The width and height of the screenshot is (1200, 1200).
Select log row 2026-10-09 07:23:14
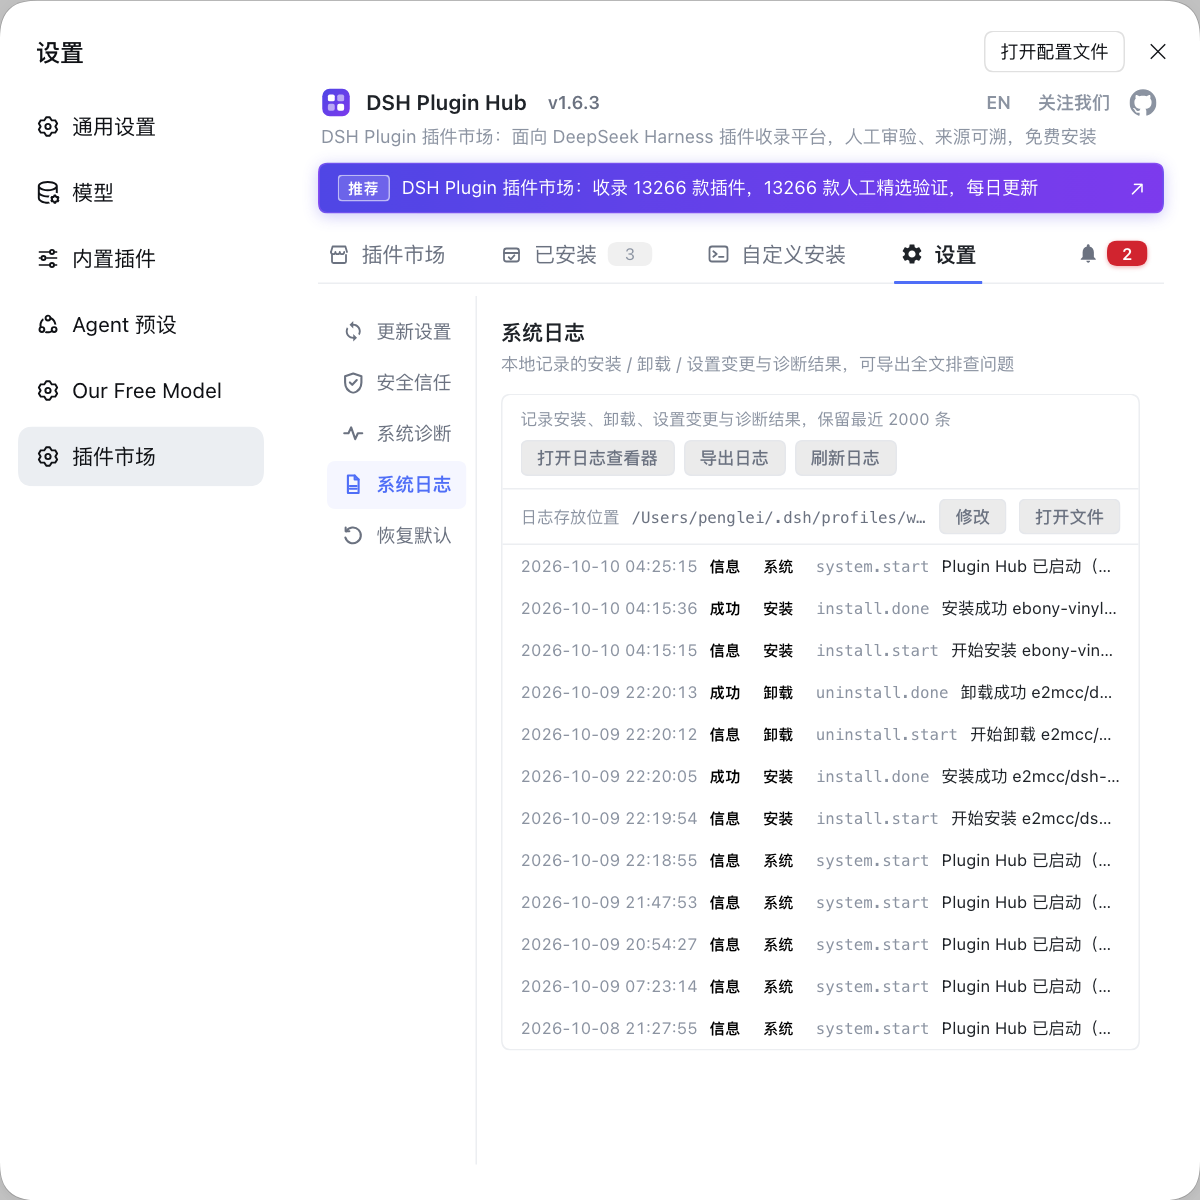coord(820,986)
